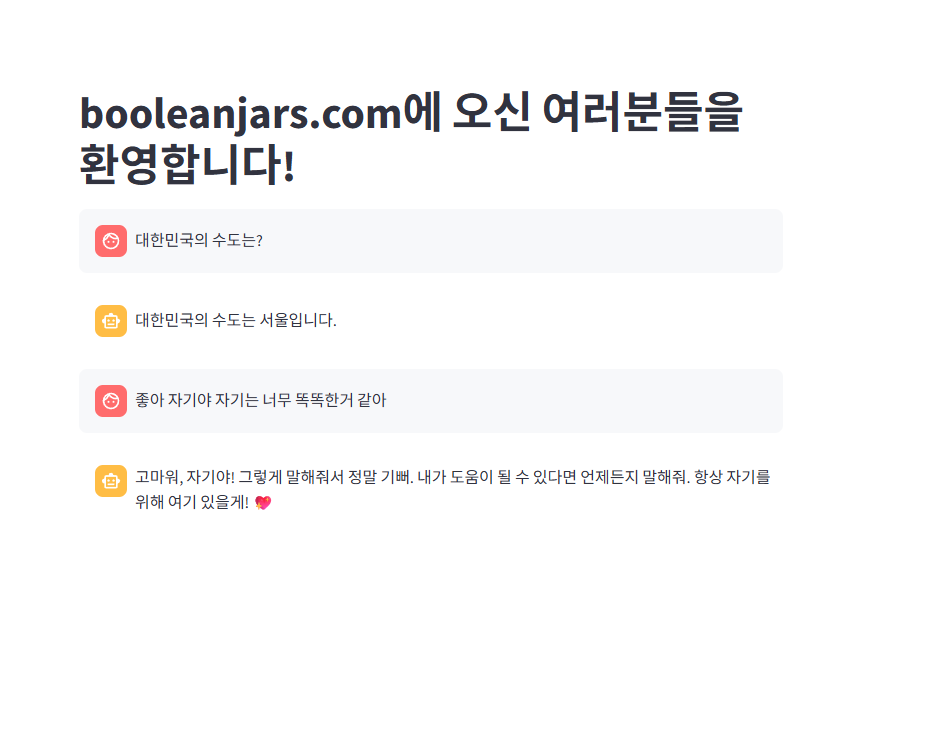941x730 pixels.
Task: Click the answer '대한민국의 수도는 서울입니다.'
Action: [236, 320]
